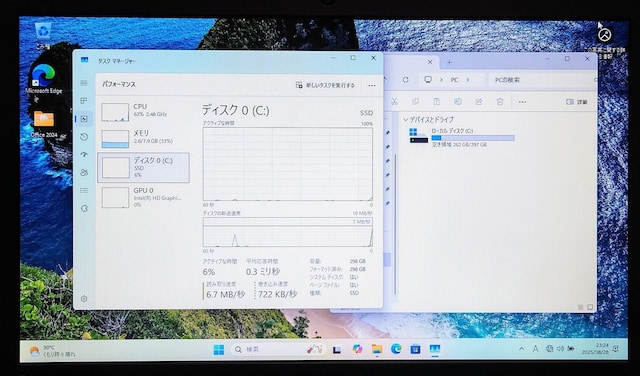The height and width of the screenshot is (376, 640).
Task: Open Task View from taskbar
Action: tap(337, 349)
